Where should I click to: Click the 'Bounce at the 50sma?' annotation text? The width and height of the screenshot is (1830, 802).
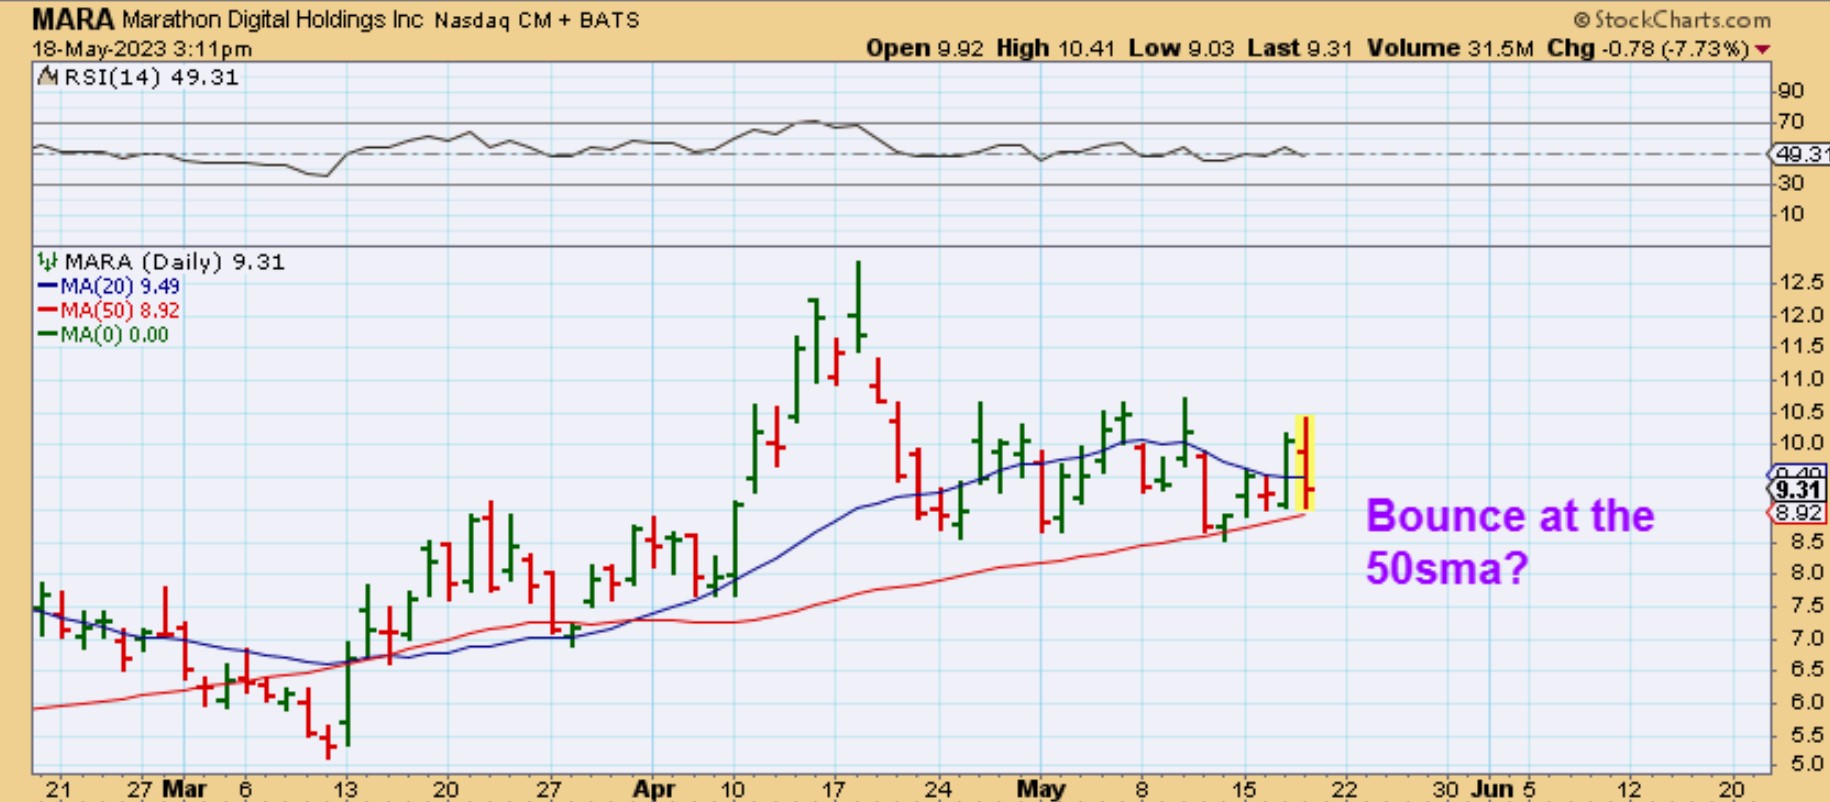[1510, 542]
